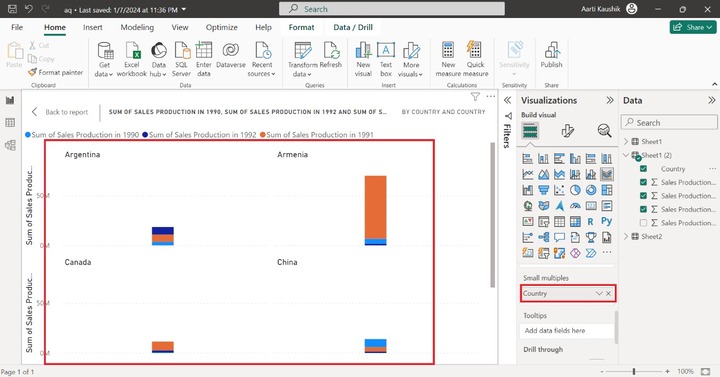Image resolution: width=720 pixels, height=377 pixels.
Task: Select the Python (Py) visual
Action: click(x=607, y=221)
